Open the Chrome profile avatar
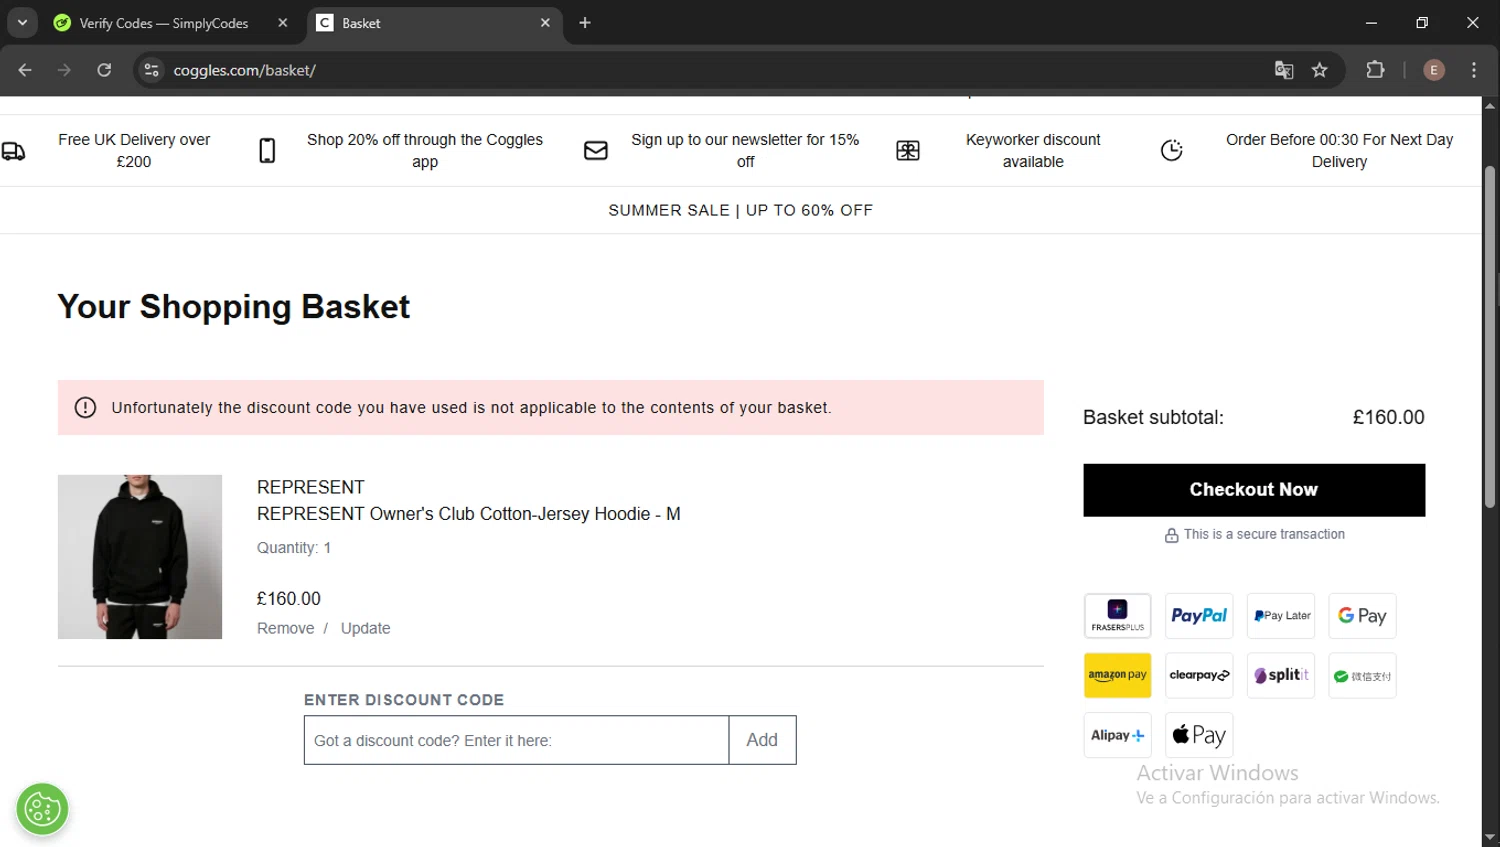The image size is (1500, 847). (1433, 70)
